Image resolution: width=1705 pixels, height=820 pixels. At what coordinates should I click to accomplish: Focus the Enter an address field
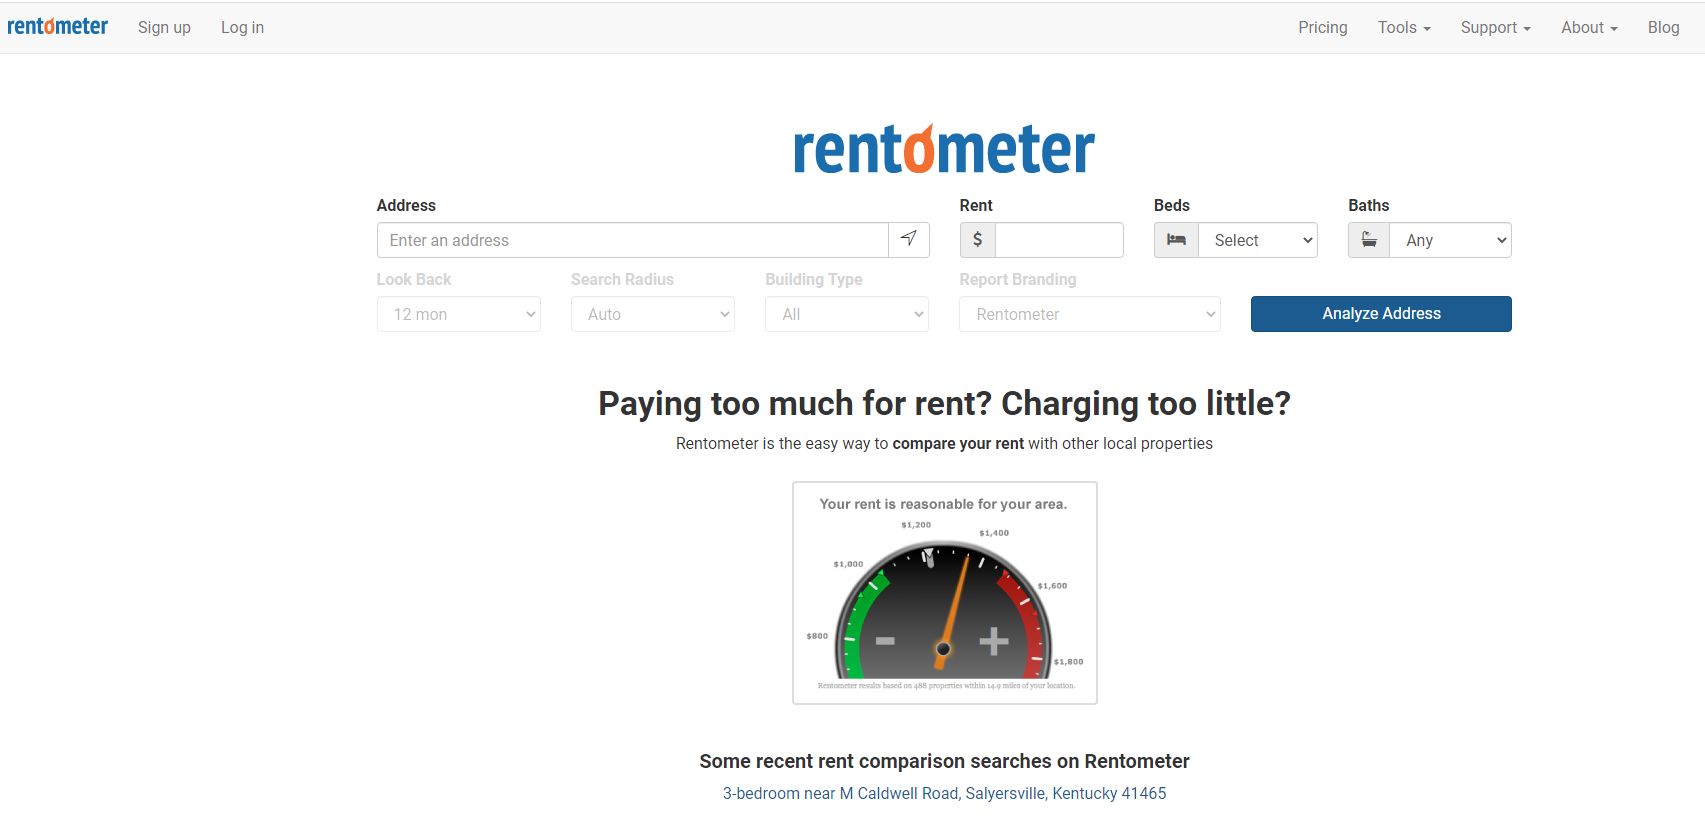click(x=633, y=240)
